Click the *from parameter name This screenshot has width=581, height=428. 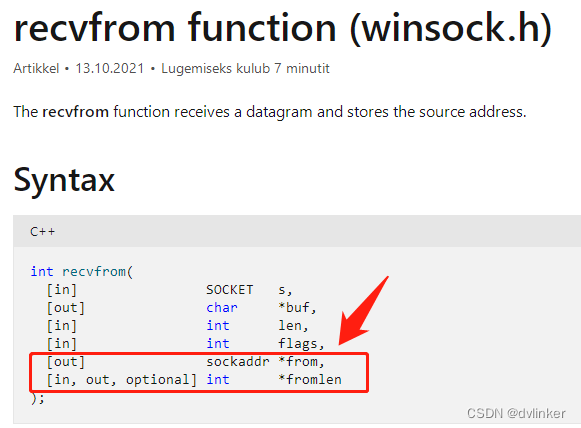point(298,362)
